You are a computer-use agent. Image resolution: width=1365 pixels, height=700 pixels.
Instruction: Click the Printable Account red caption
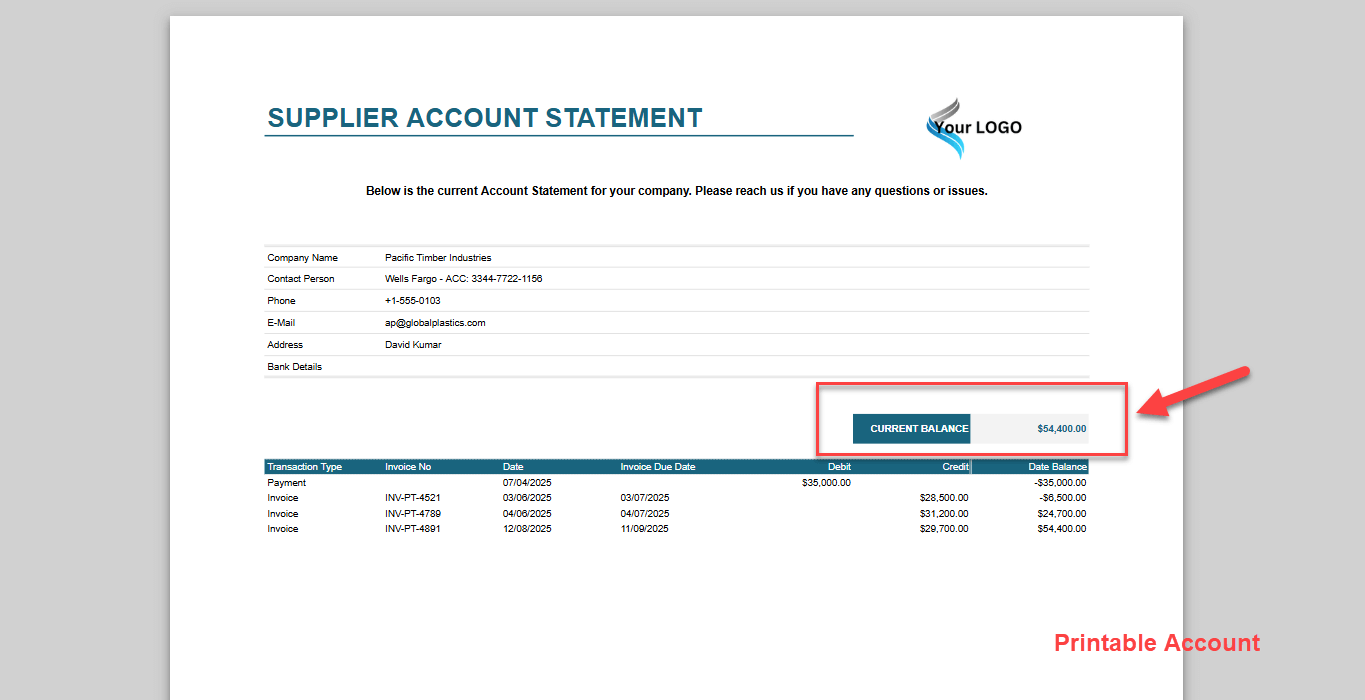pos(1157,643)
